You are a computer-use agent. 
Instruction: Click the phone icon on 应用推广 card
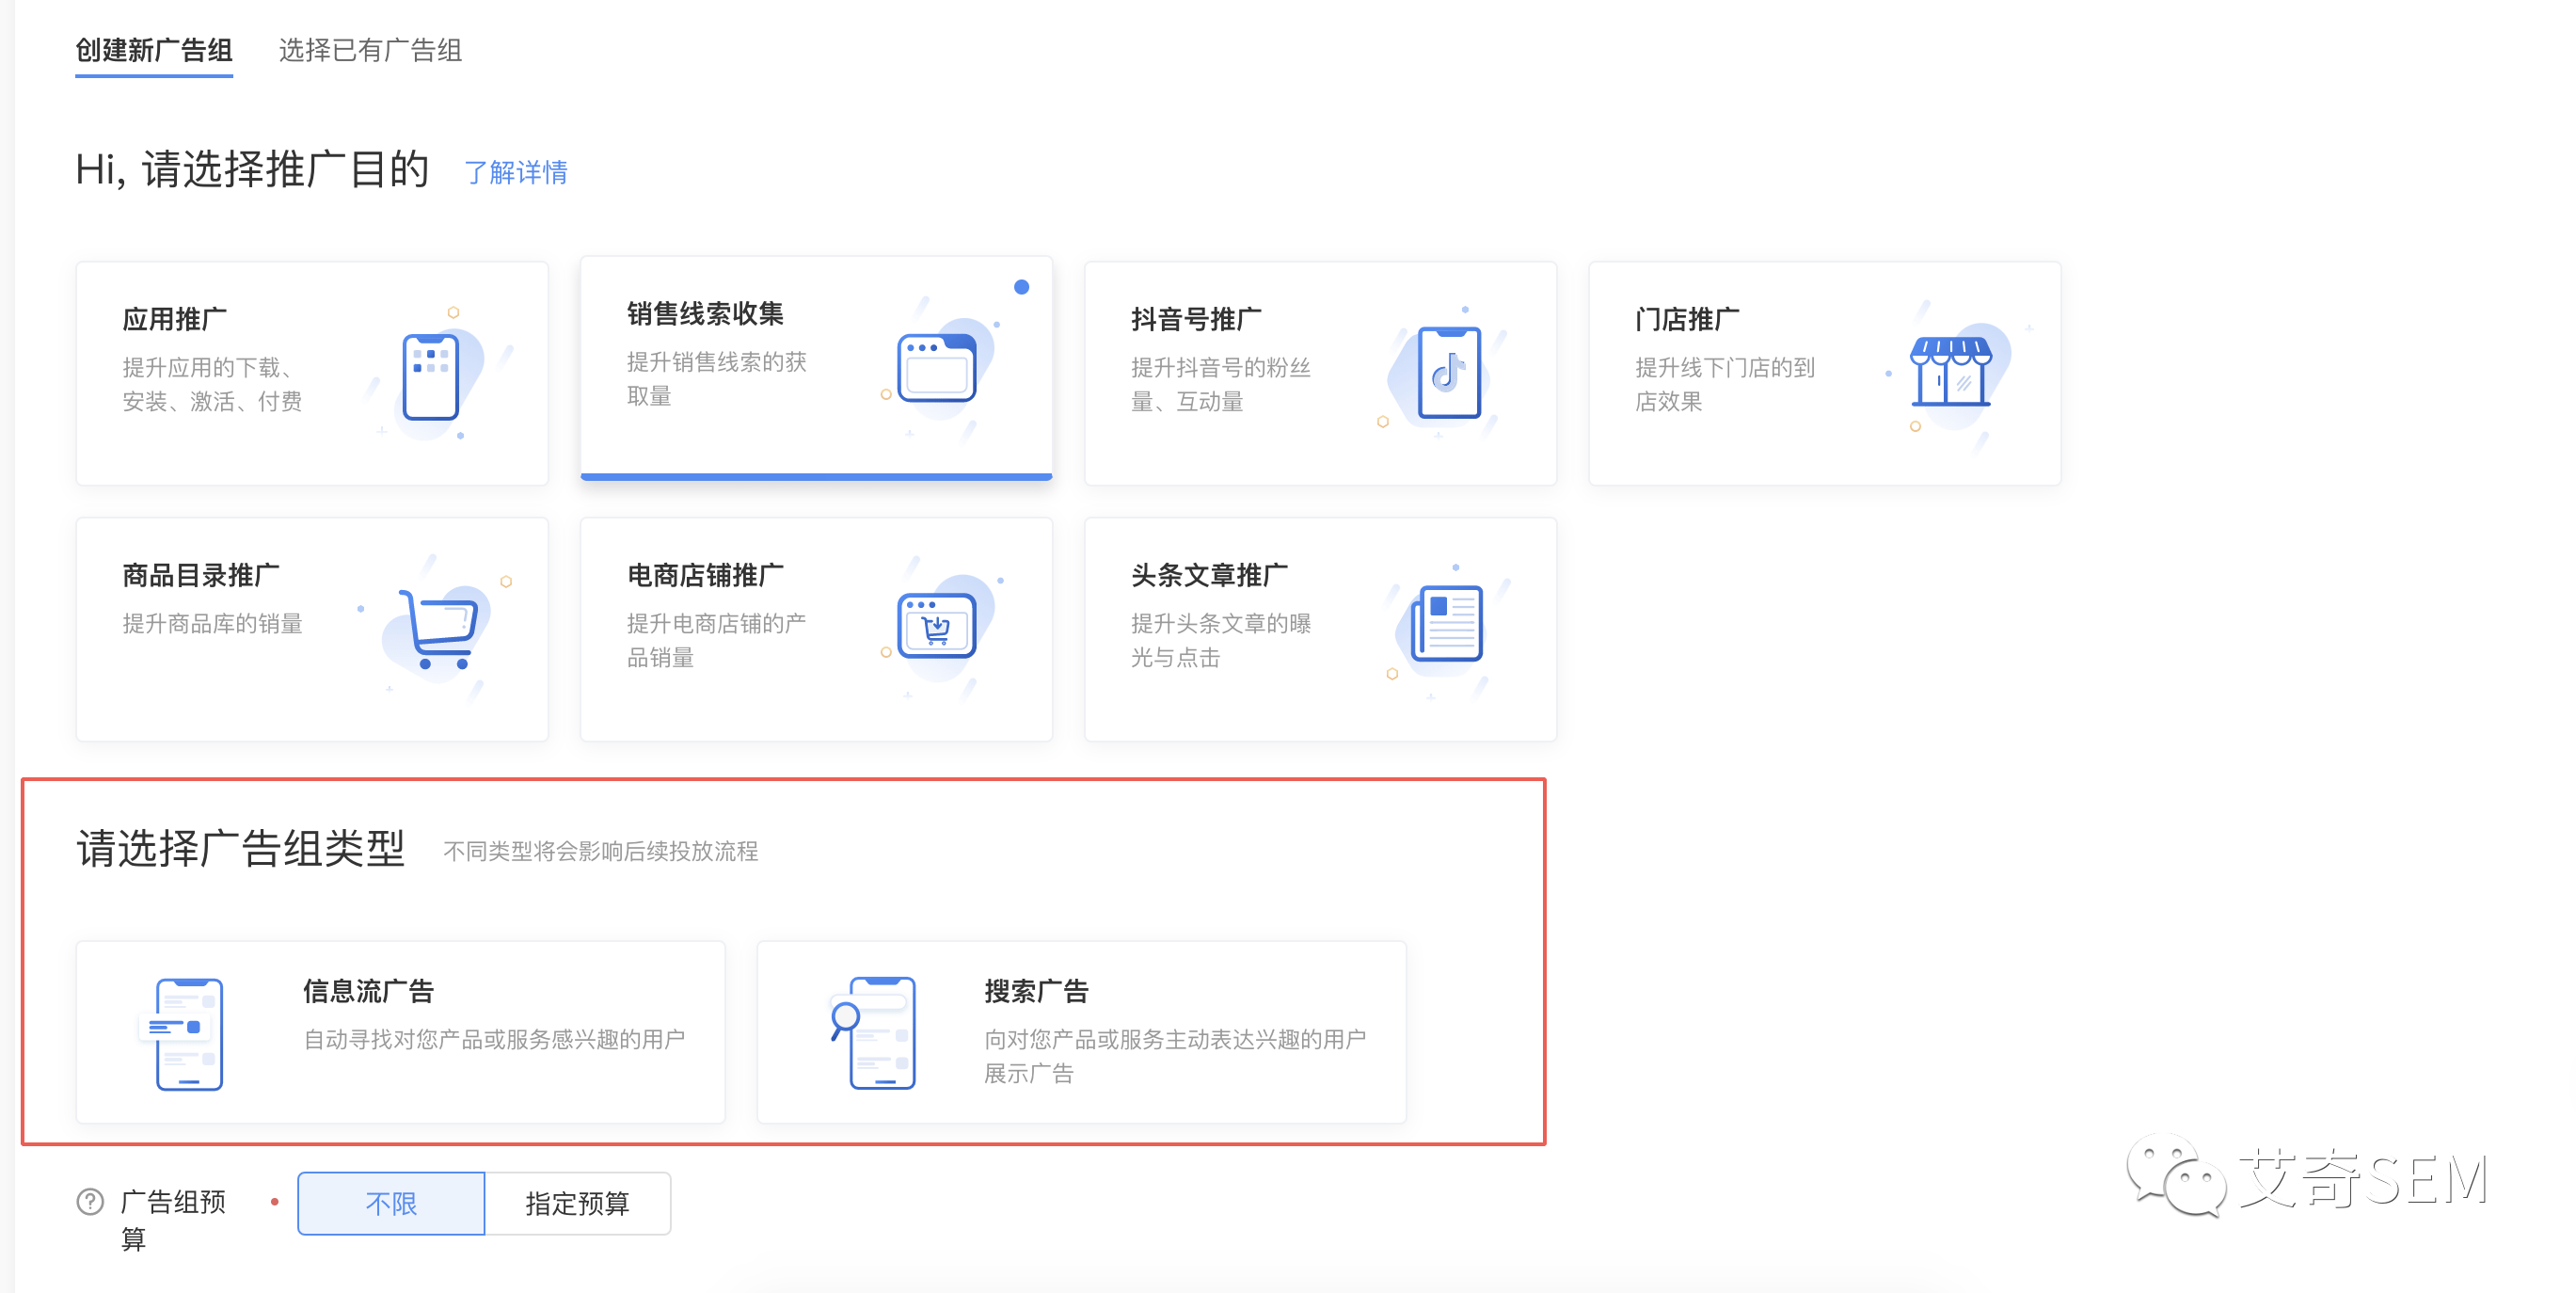tap(431, 376)
